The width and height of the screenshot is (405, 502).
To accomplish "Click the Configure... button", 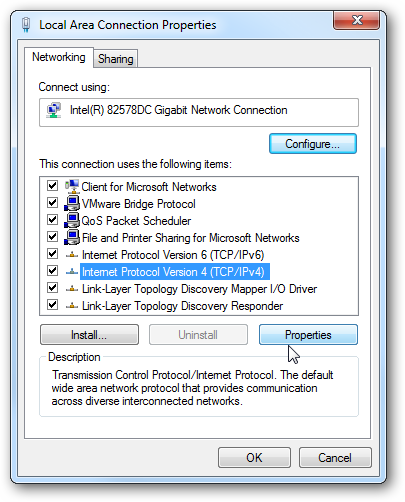I will (313, 144).
